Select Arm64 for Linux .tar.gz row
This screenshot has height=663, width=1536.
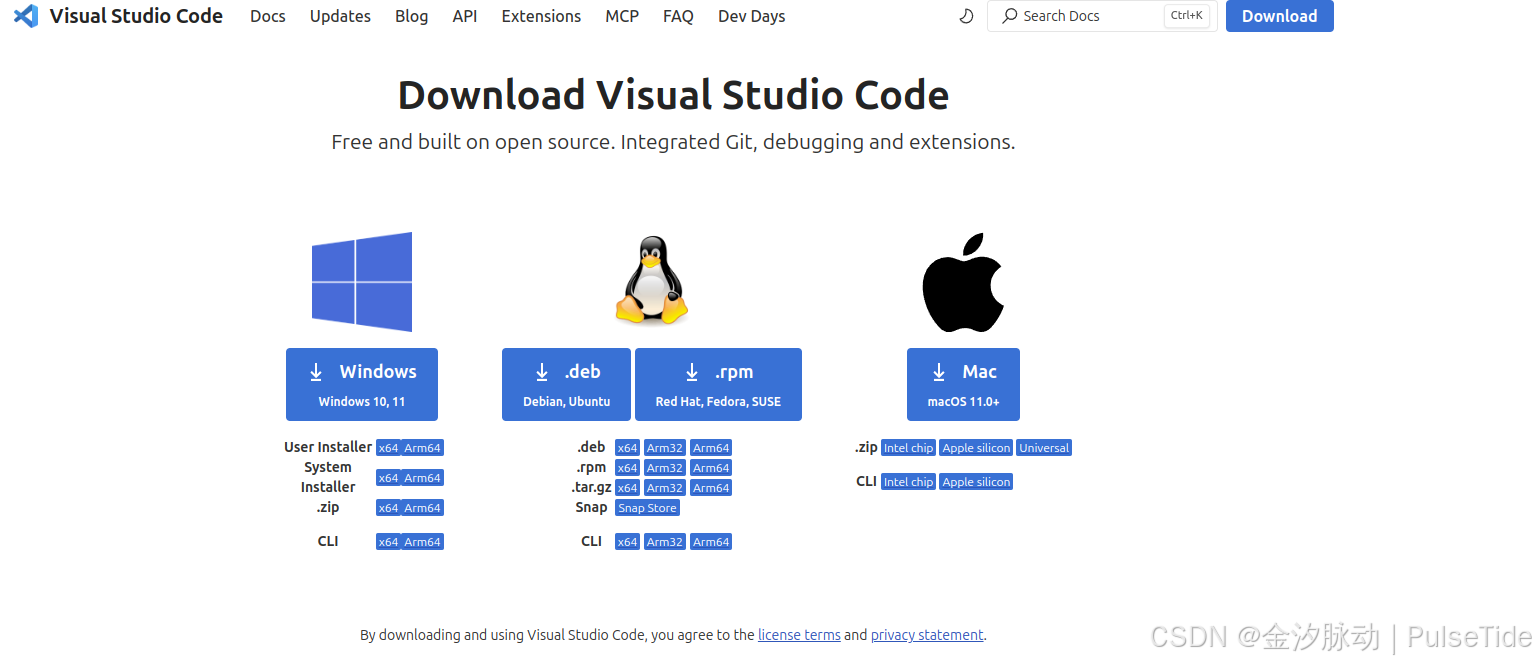711,488
